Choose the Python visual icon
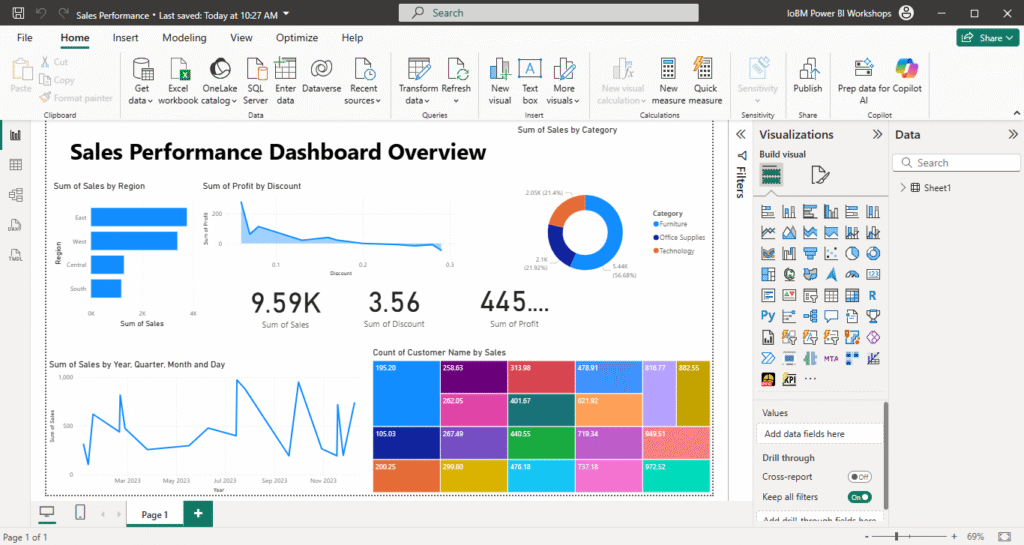Screen dimensions: 1024x545 click(x=768, y=316)
